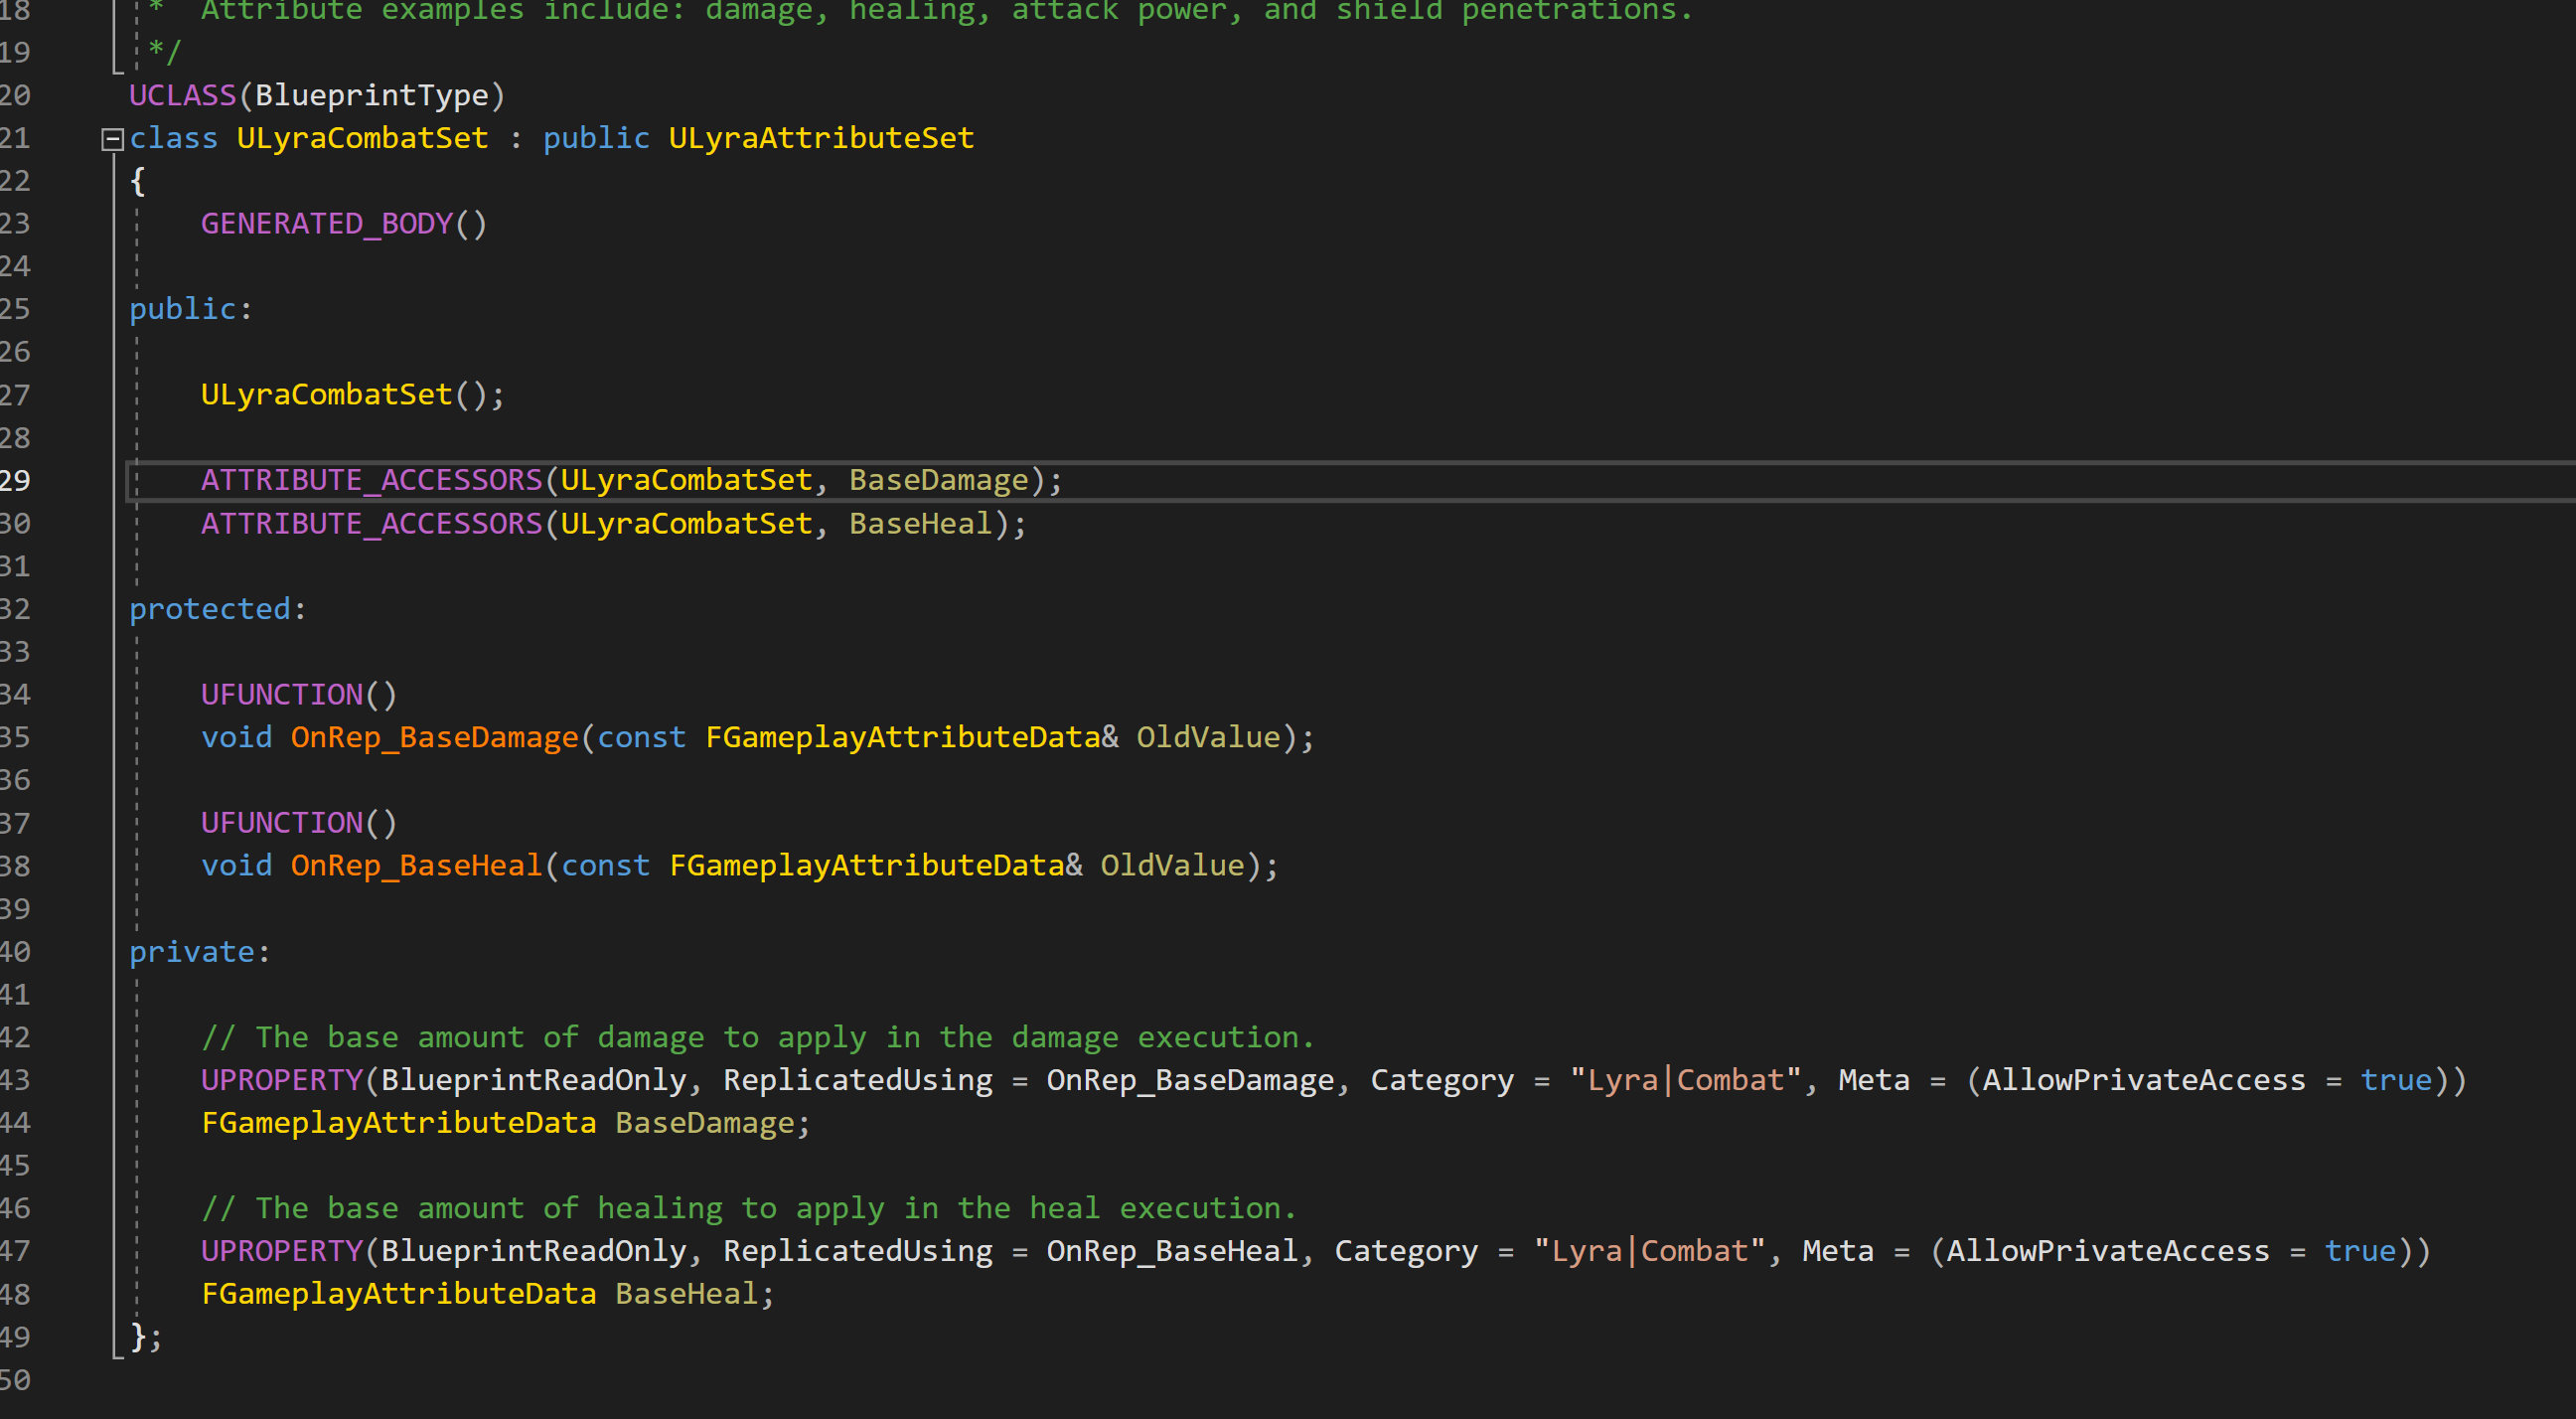
Task: Click OnRep_BaseDamage function declaration name
Action: click(435, 737)
